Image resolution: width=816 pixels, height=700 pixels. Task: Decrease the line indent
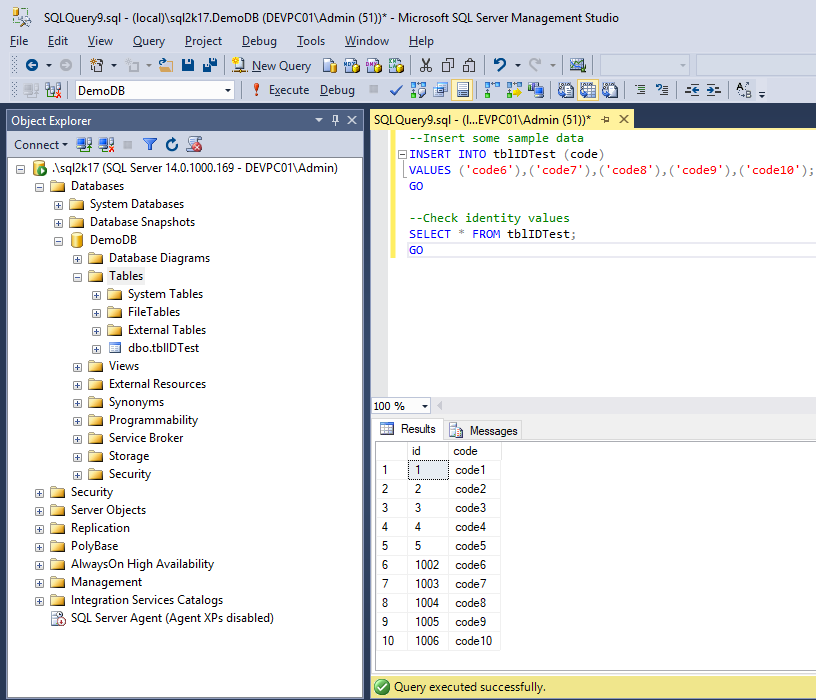tap(692, 91)
